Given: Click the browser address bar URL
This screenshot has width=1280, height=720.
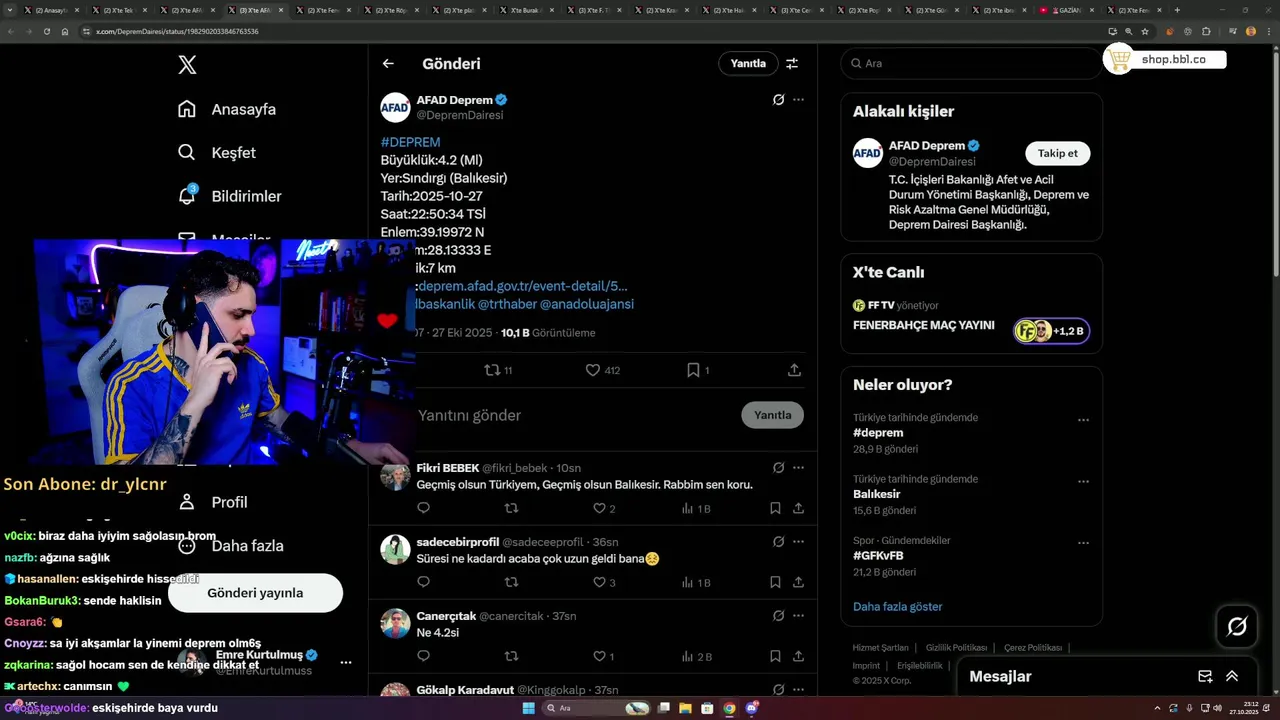Looking at the screenshot, I should [177, 31].
